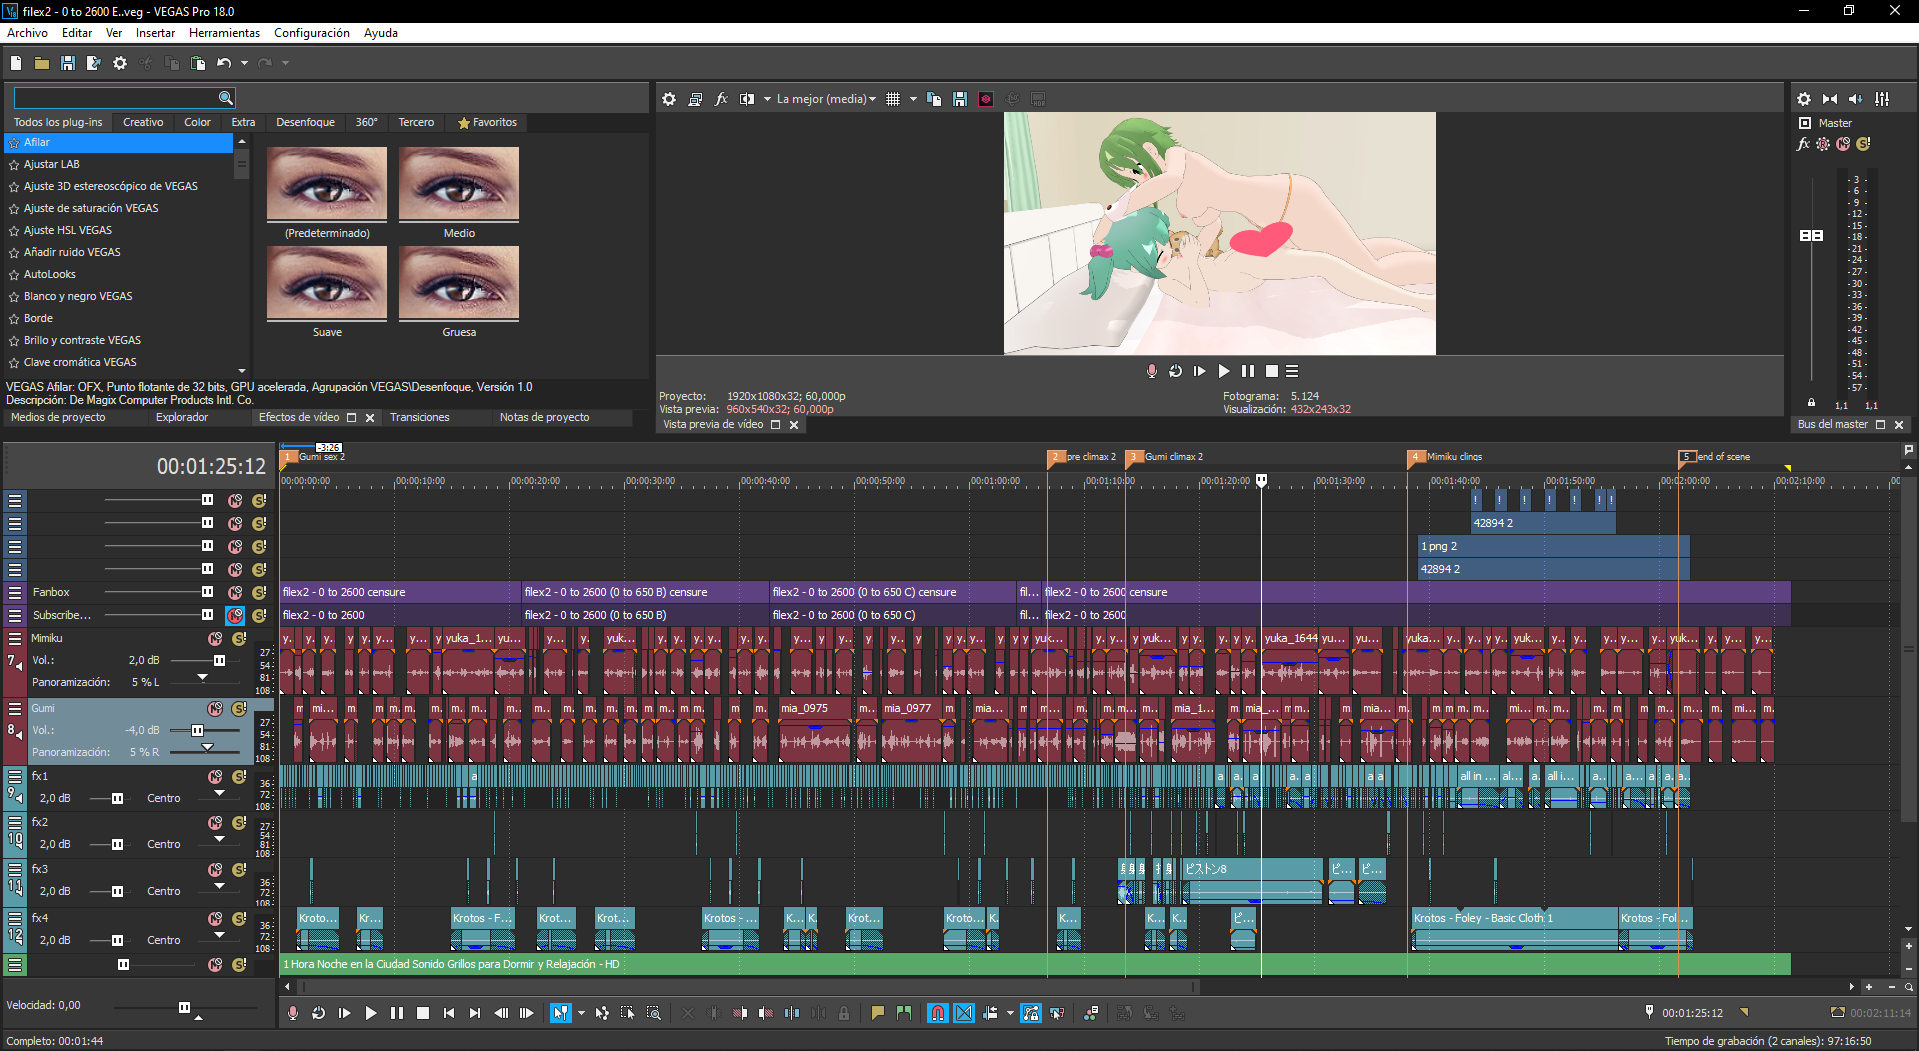This screenshot has width=1919, height=1051.
Task: Save the project using the floppy disk icon
Action: [x=68, y=63]
